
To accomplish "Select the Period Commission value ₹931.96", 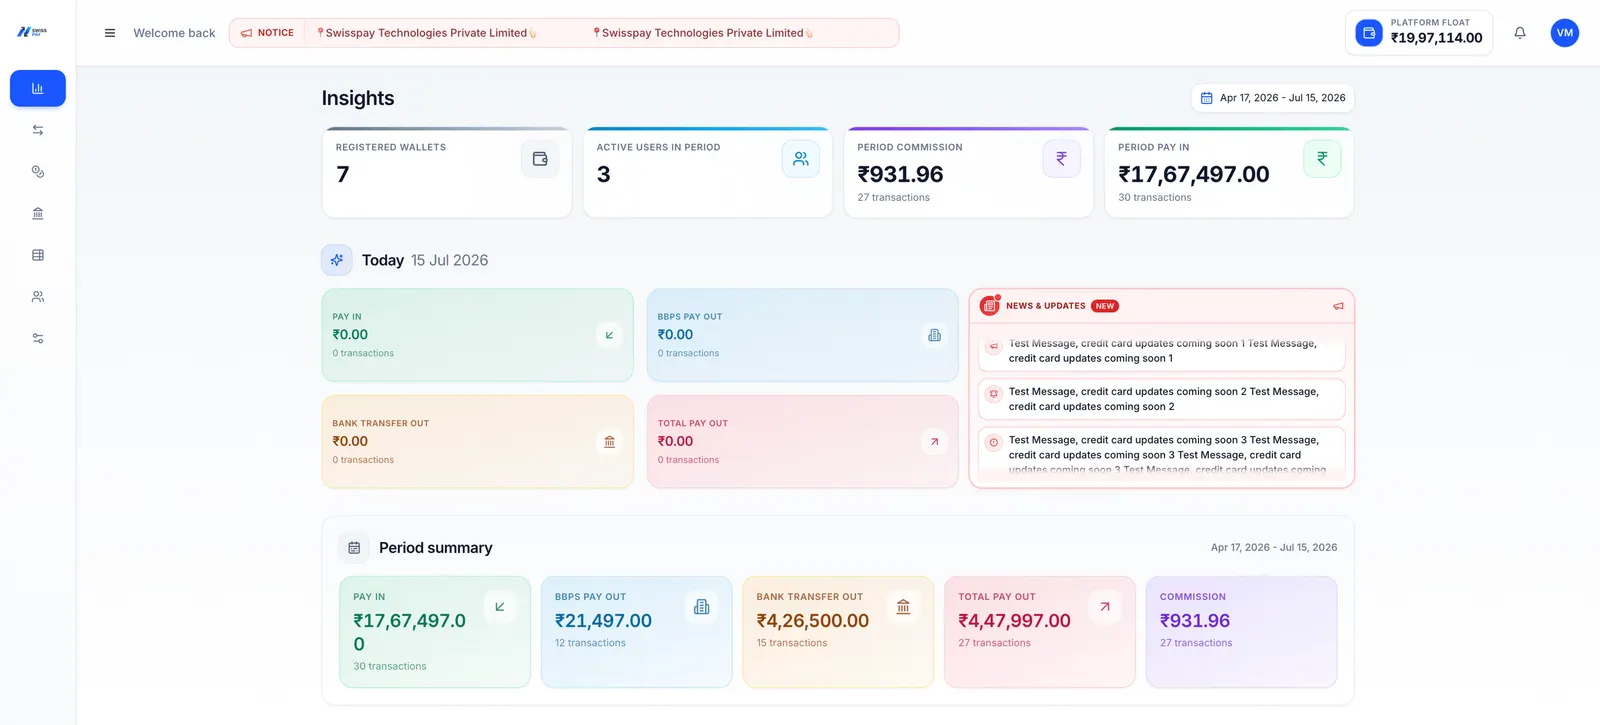I will [x=901, y=174].
